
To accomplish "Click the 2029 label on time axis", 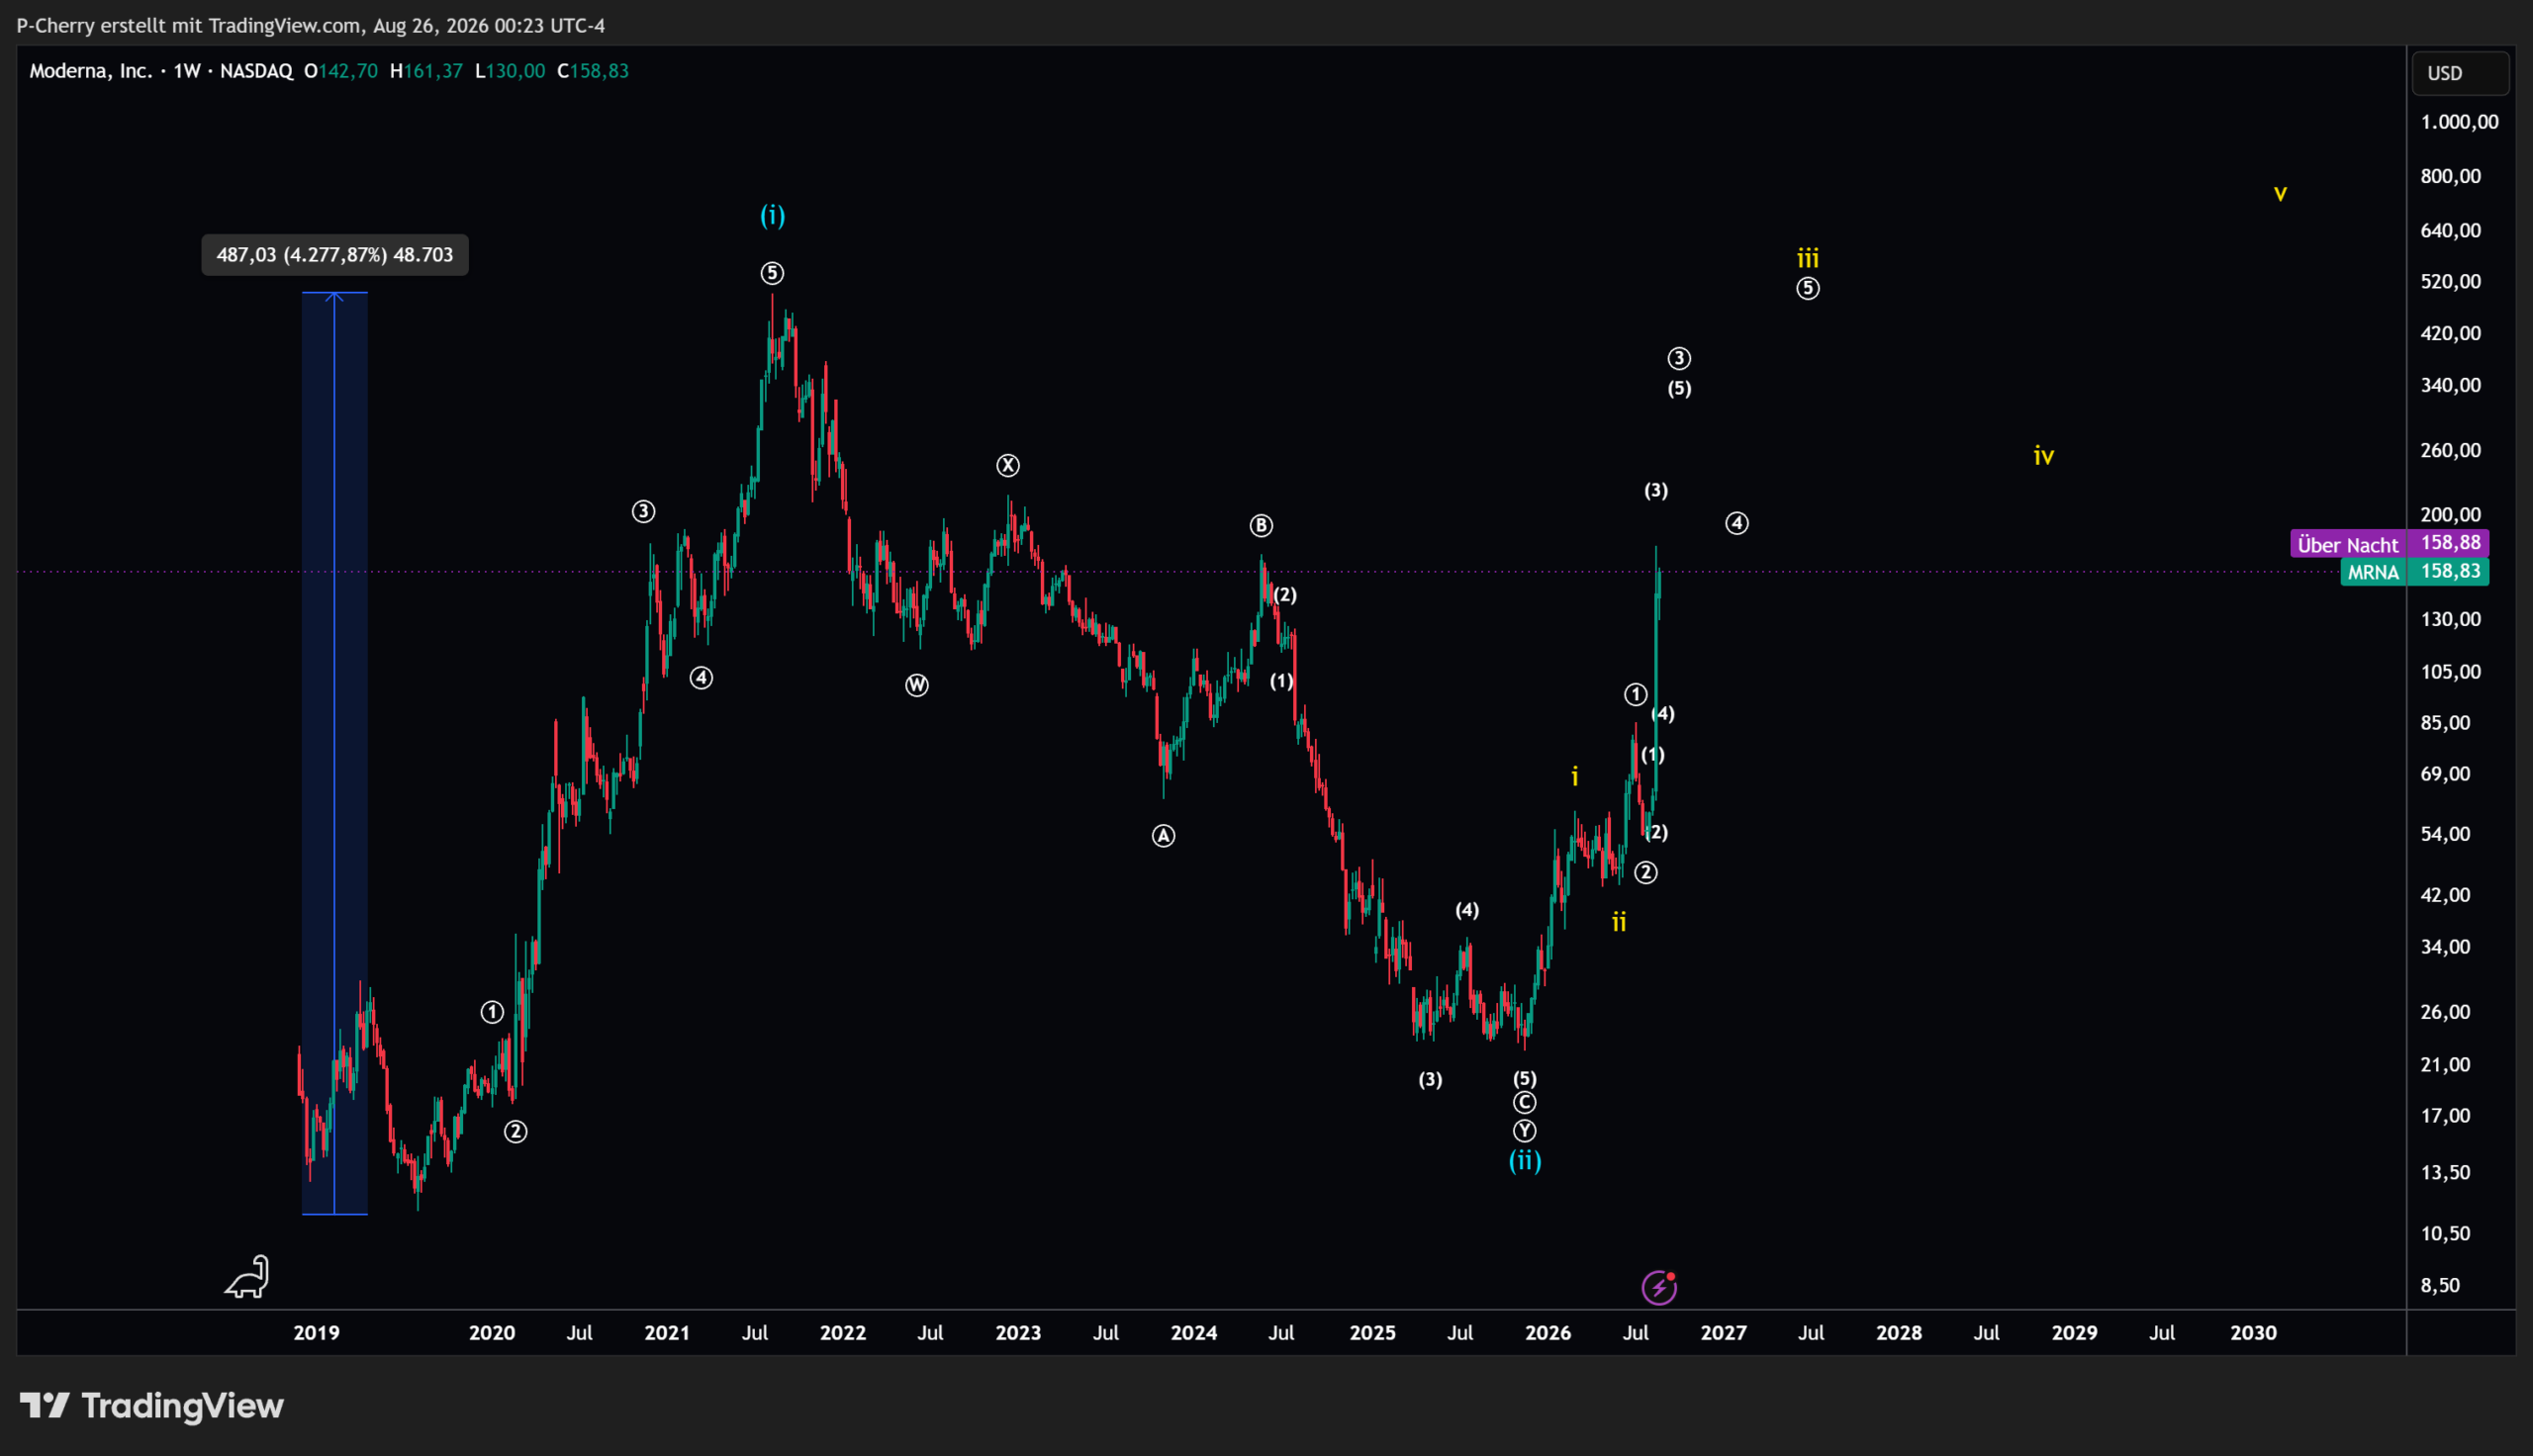I will (x=2075, y=1333).
